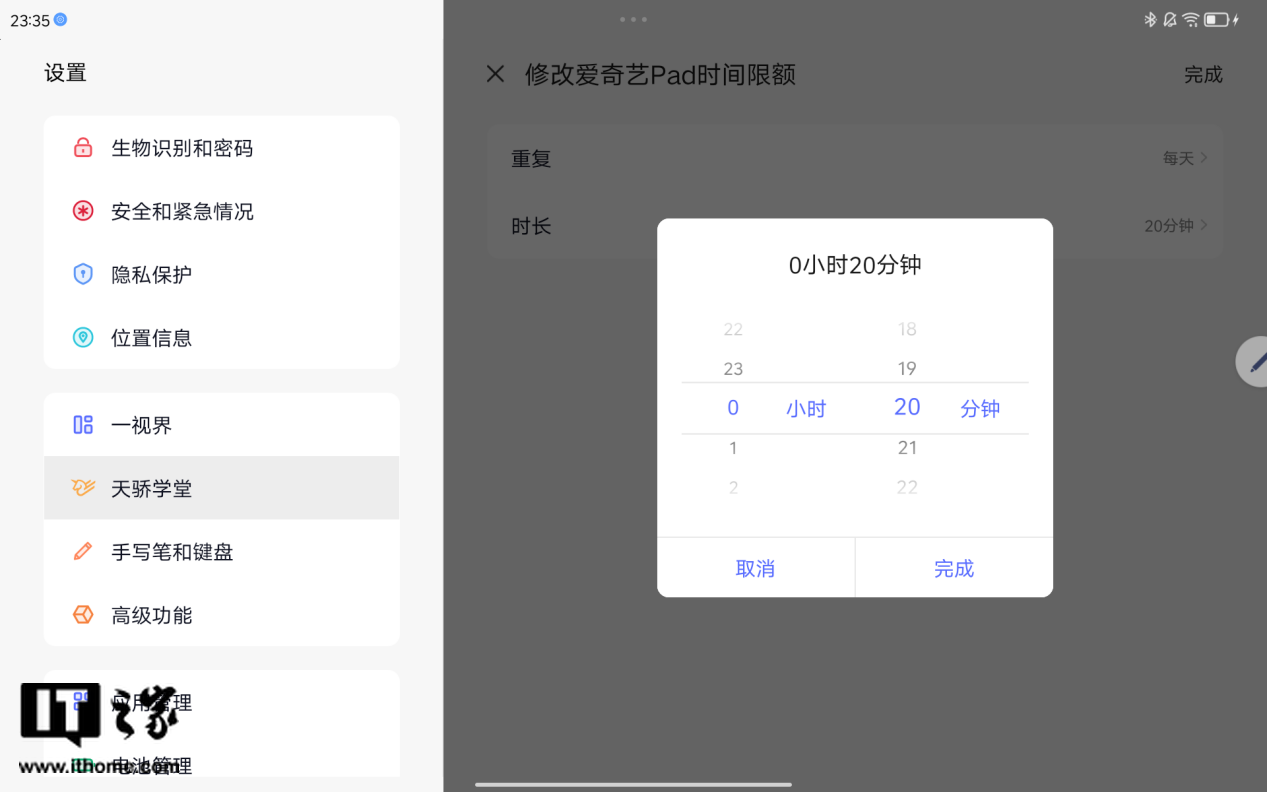Screen dimensions: 1267x792
Task: Click the 一视界 layout icon
Action: (x=83, y=425)
